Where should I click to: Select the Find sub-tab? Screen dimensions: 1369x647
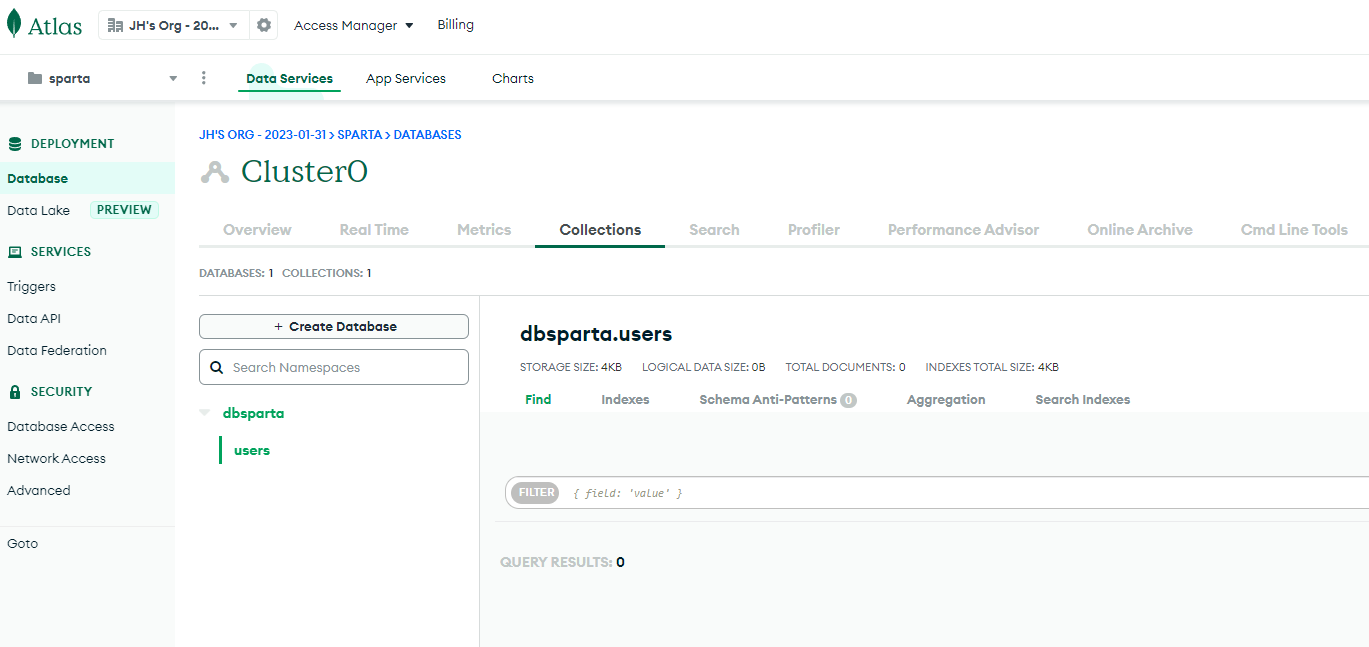point(538,399)
